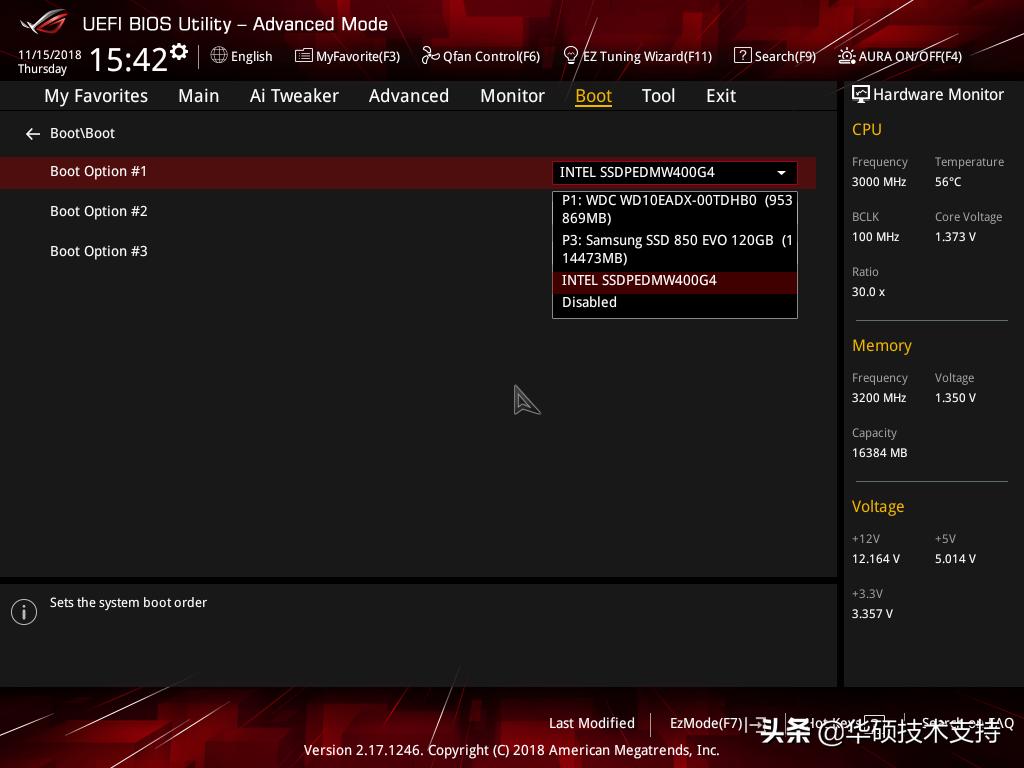The height and width of the screenshot is (768, 1024).
Task: Switch to My Favorites tab
Action: pos(96,96)
